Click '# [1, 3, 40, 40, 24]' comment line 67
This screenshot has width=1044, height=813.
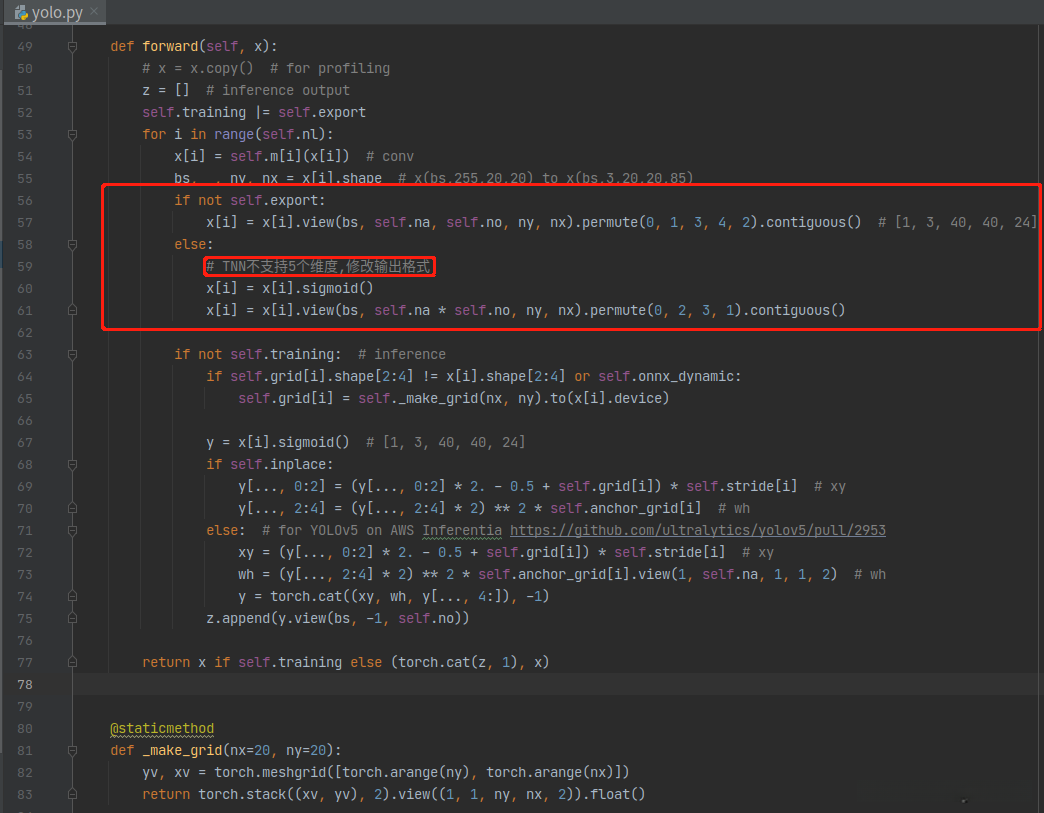click(445, 442)
